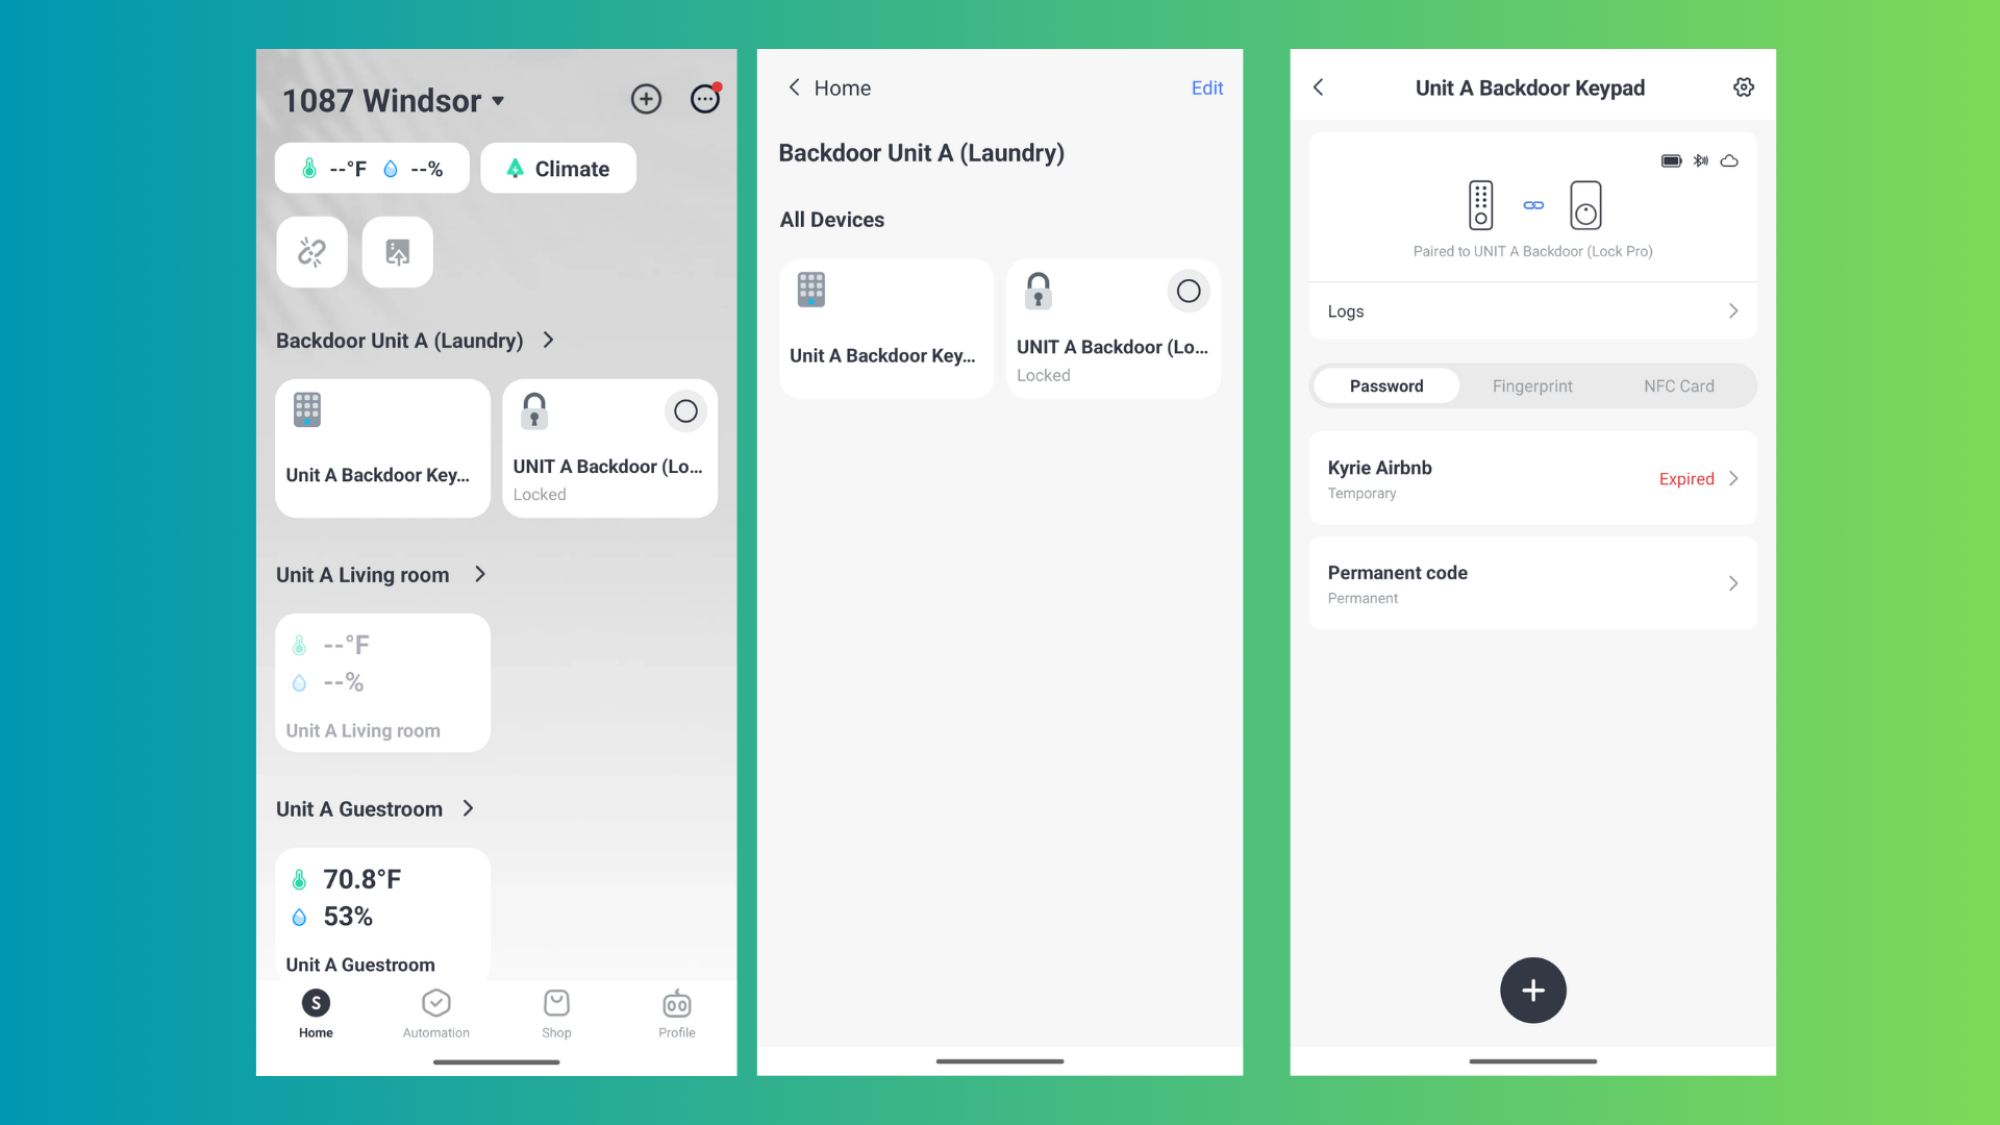Viewport: 2000px width, 1125px height.
Task: Select the NFC Card tab on keypad screen
Action: 1679,386
